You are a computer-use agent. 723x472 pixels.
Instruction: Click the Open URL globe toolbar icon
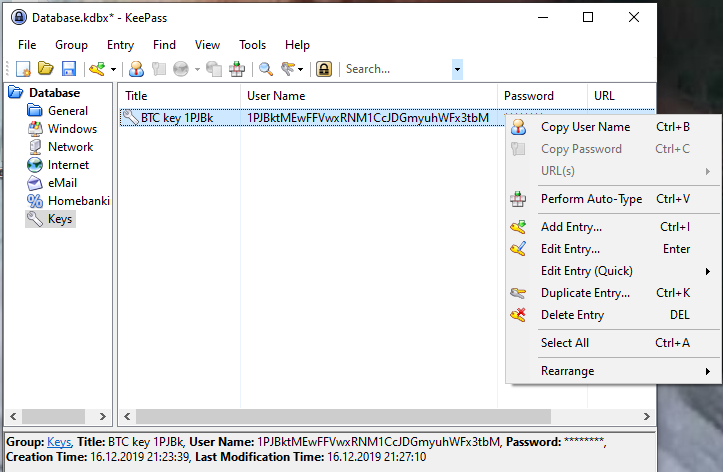point(181,69)
